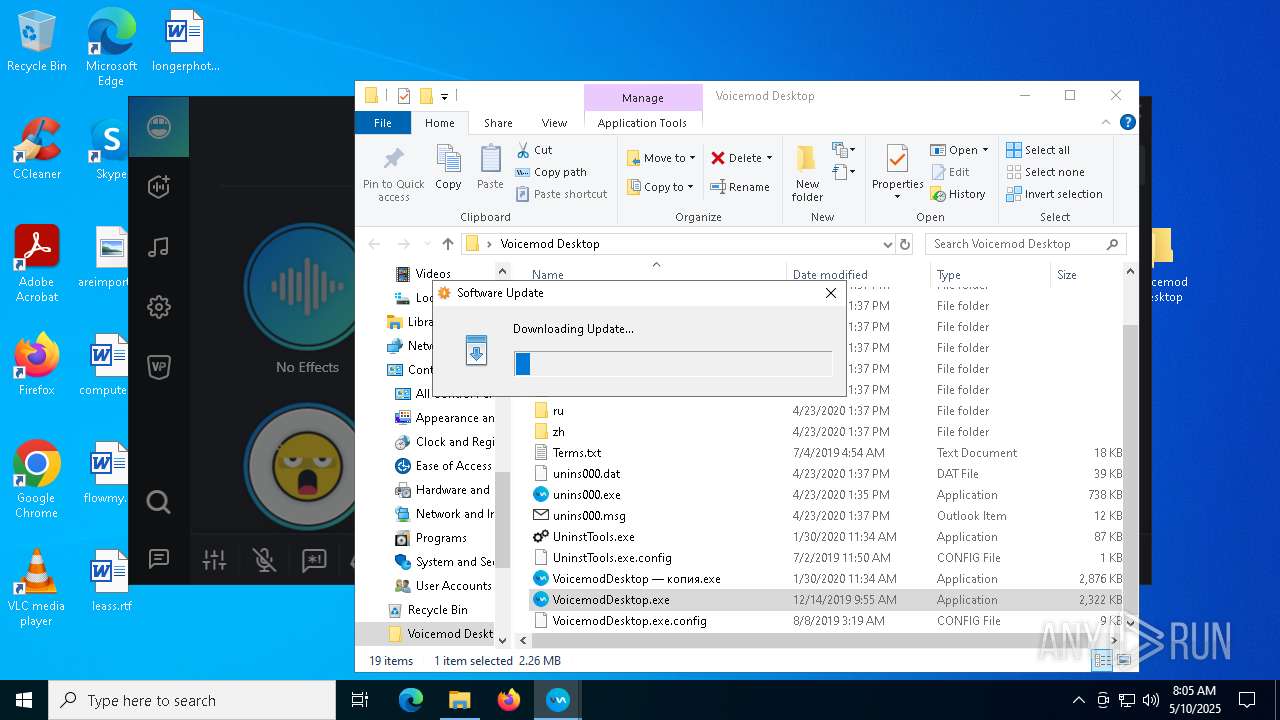
Task: Open Voicemod music note sidebar icon
Action: [x=159, y=246]
